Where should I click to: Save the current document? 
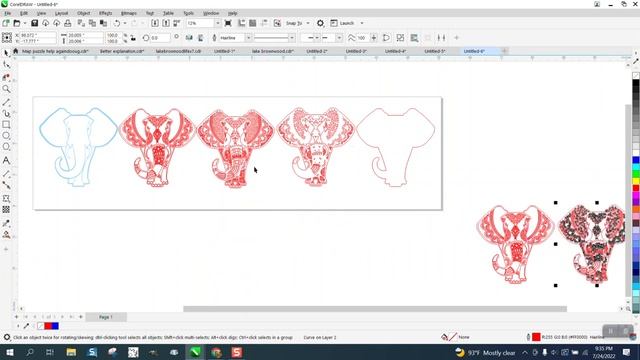[34, 23]
